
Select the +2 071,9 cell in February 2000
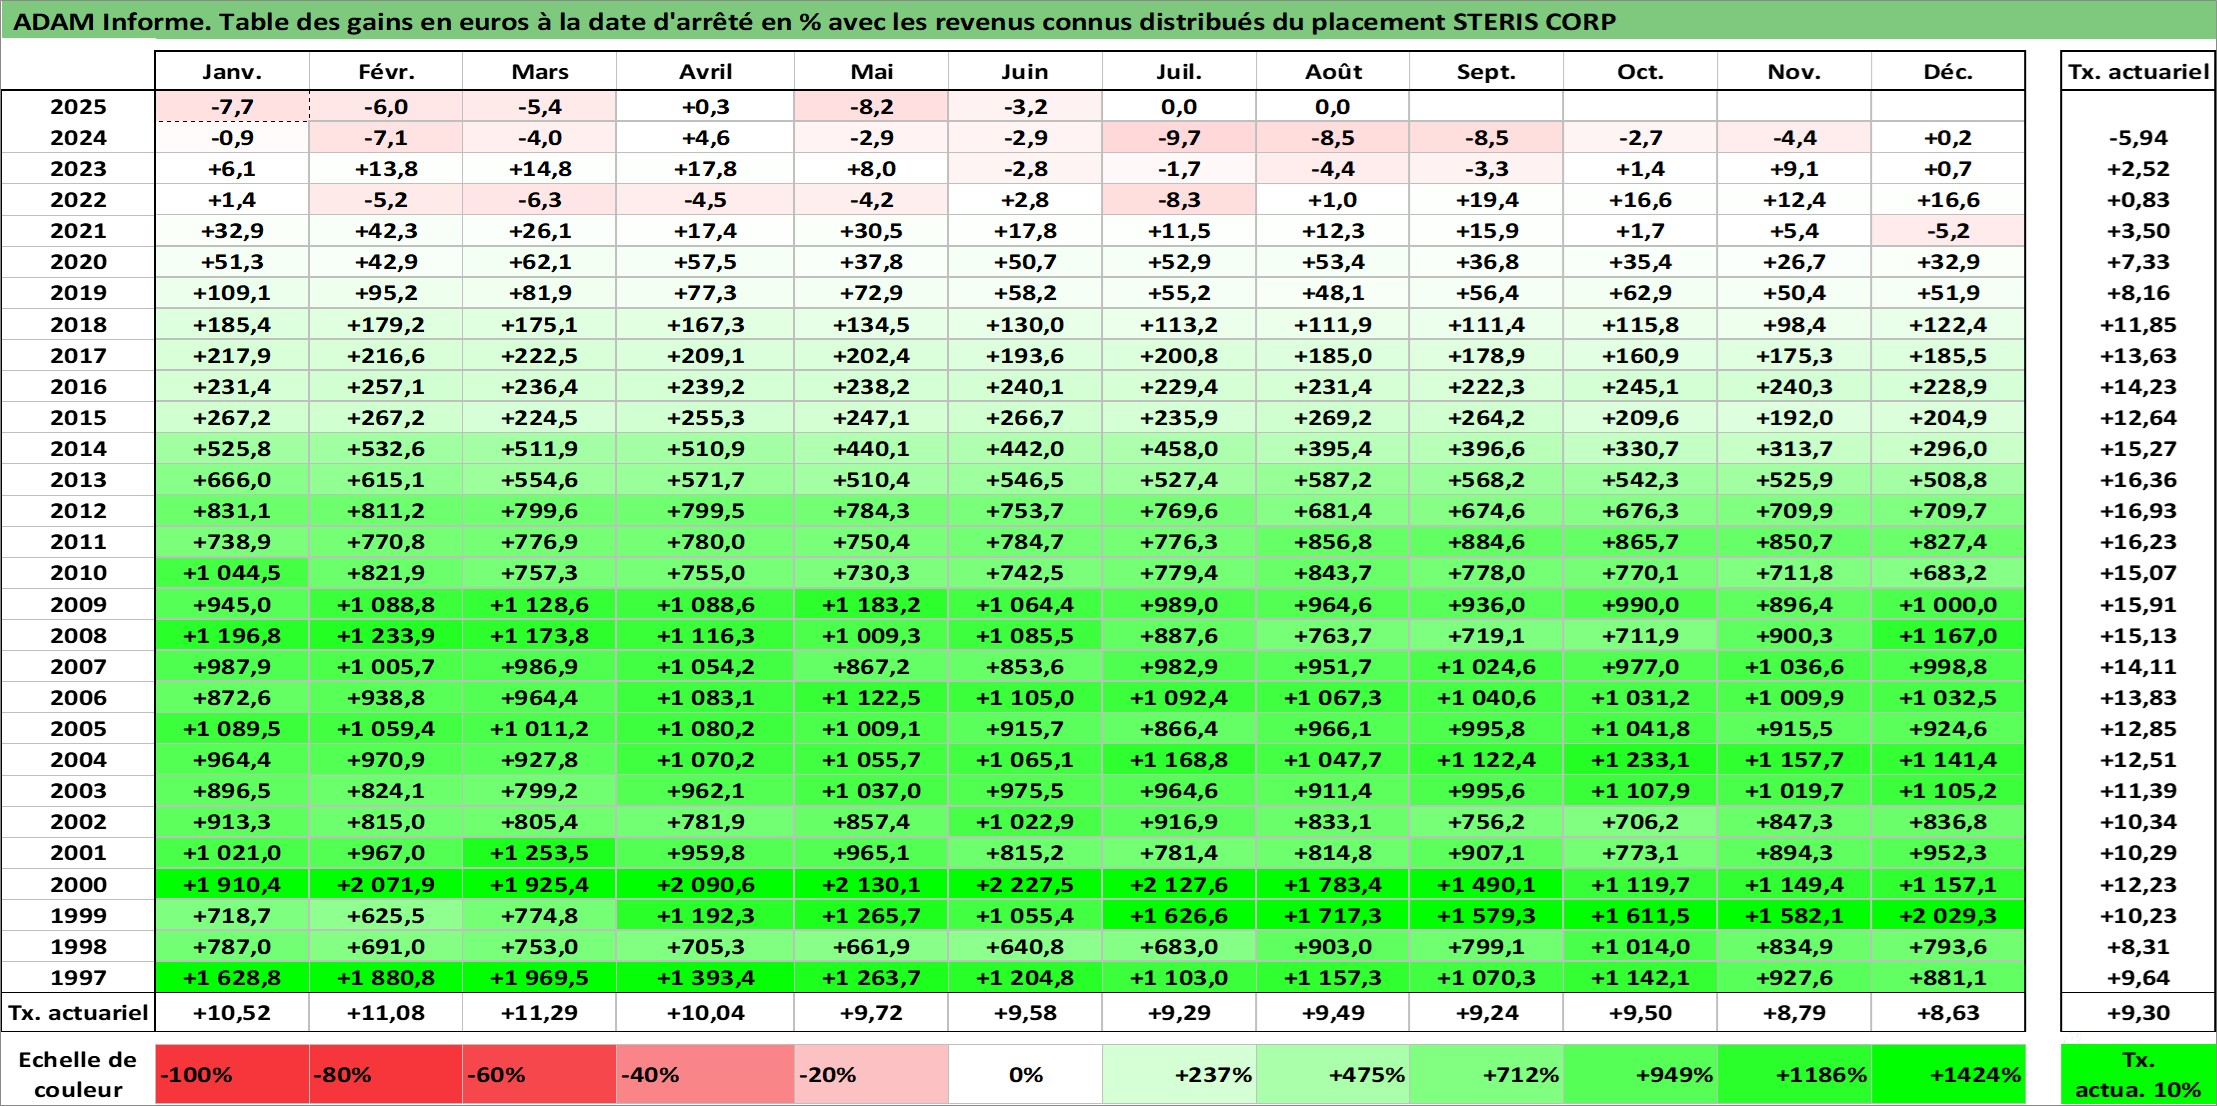pos(386,885)
